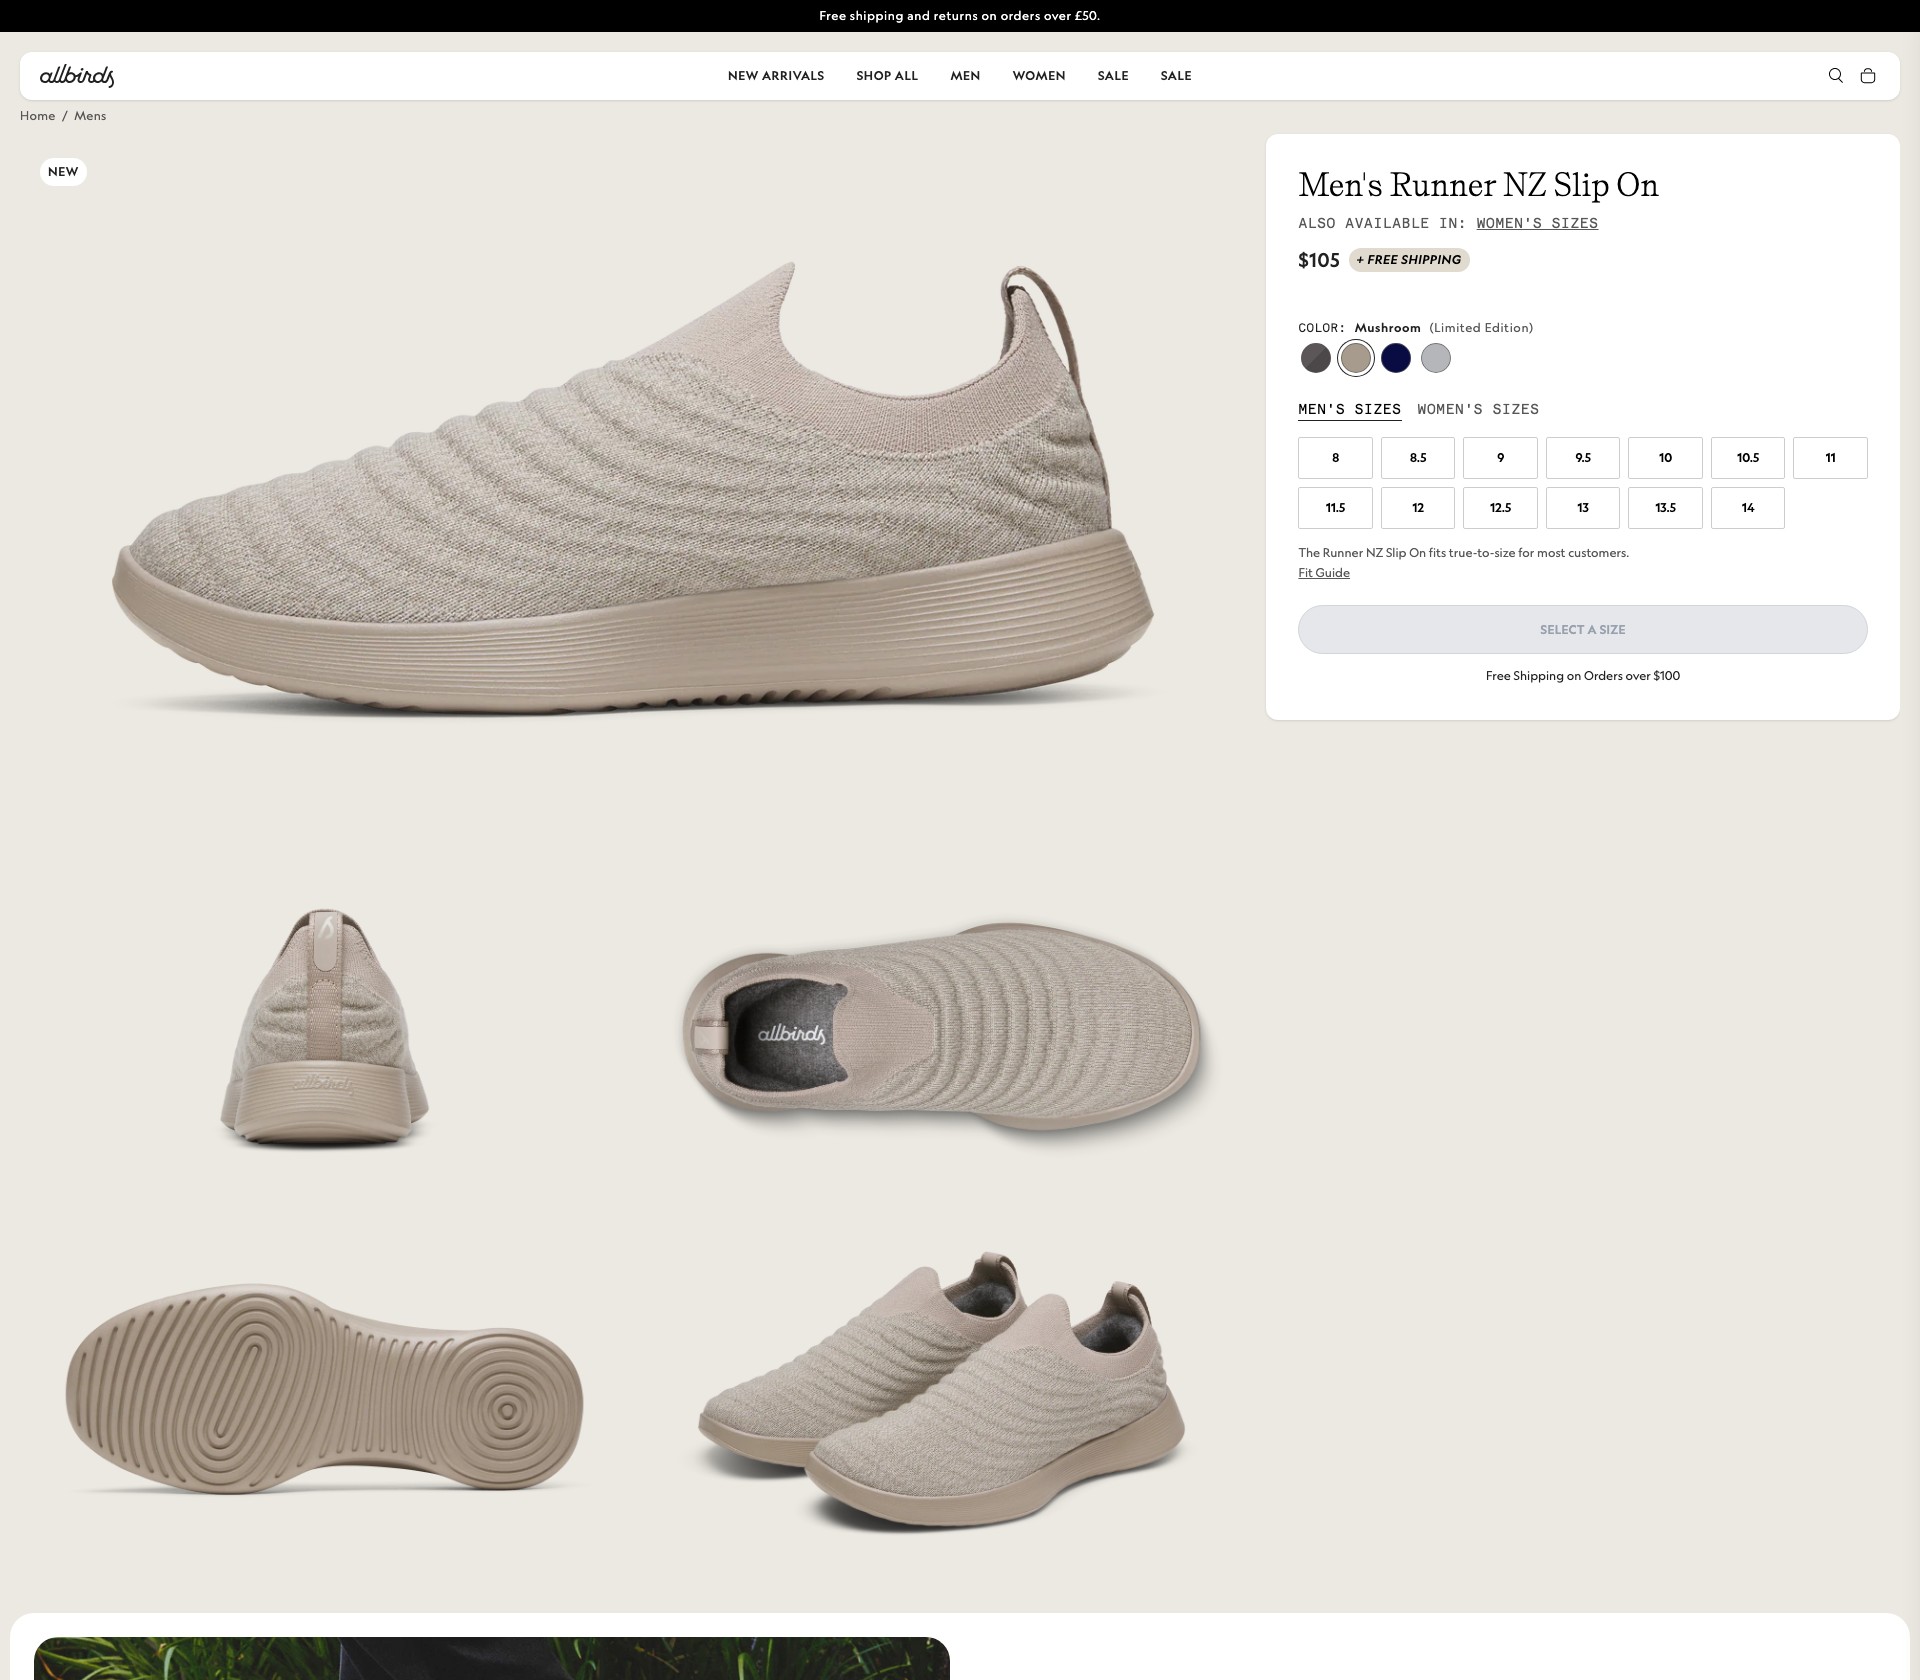Choose size 13
1920x1680 pixels.
1583,508
